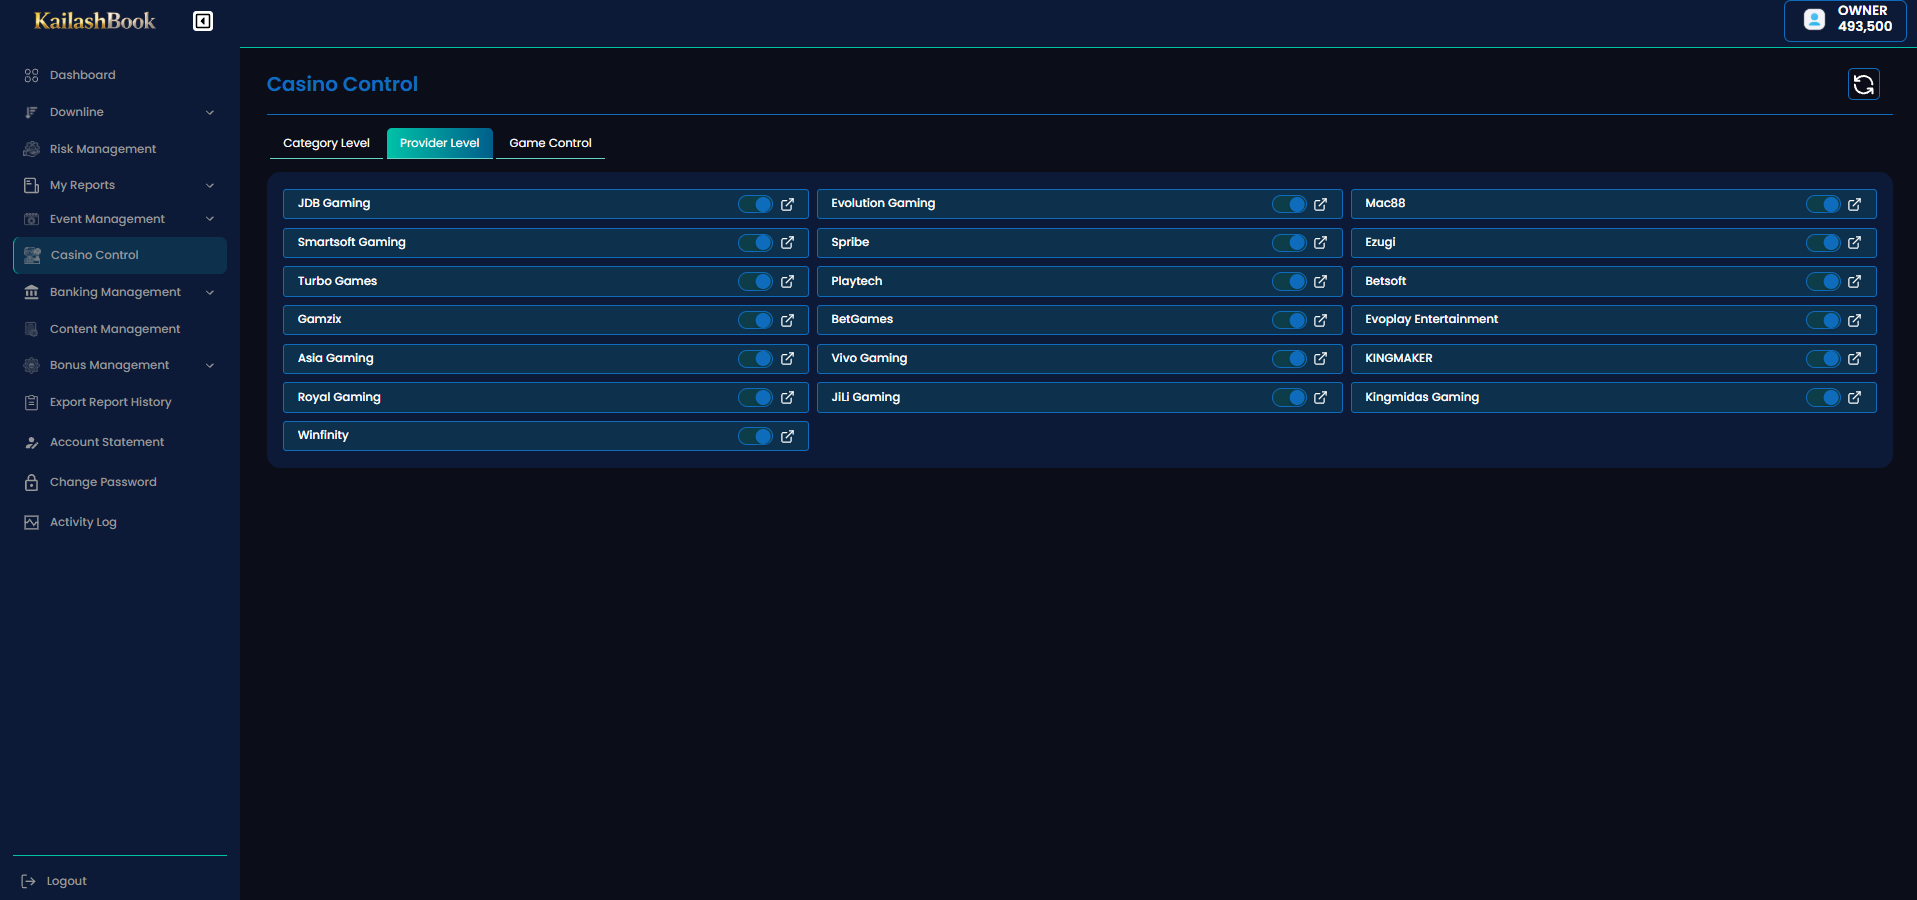Image resolution: width=1917 pixels, height=900 pixels.
Task: Disable the JiLi Gaming toggle
Action: point(1289,398)
